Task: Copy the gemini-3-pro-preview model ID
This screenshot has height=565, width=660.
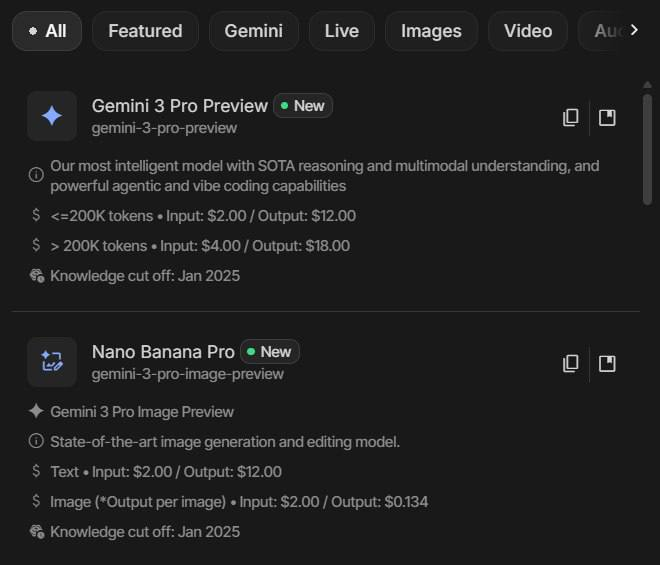Action: click(570, 118)
